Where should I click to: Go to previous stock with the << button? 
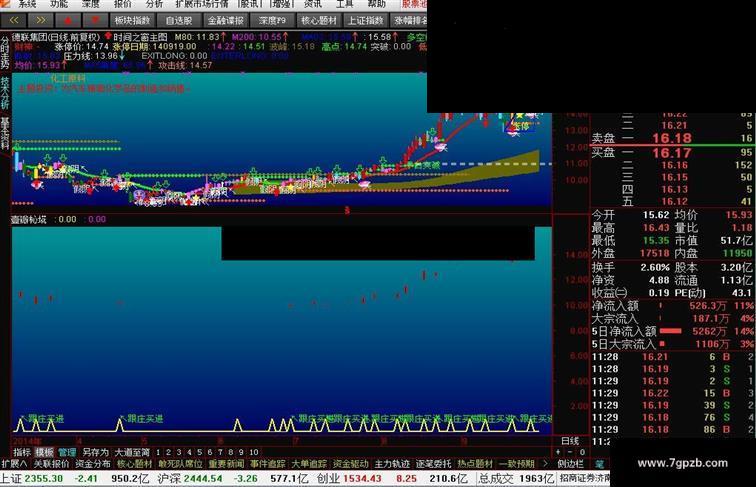pyautogui.click(x=14, y=20)
